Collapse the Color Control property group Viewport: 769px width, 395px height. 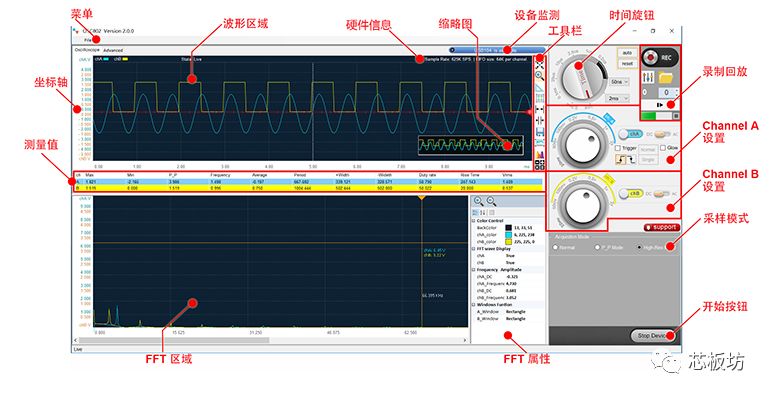474,221
